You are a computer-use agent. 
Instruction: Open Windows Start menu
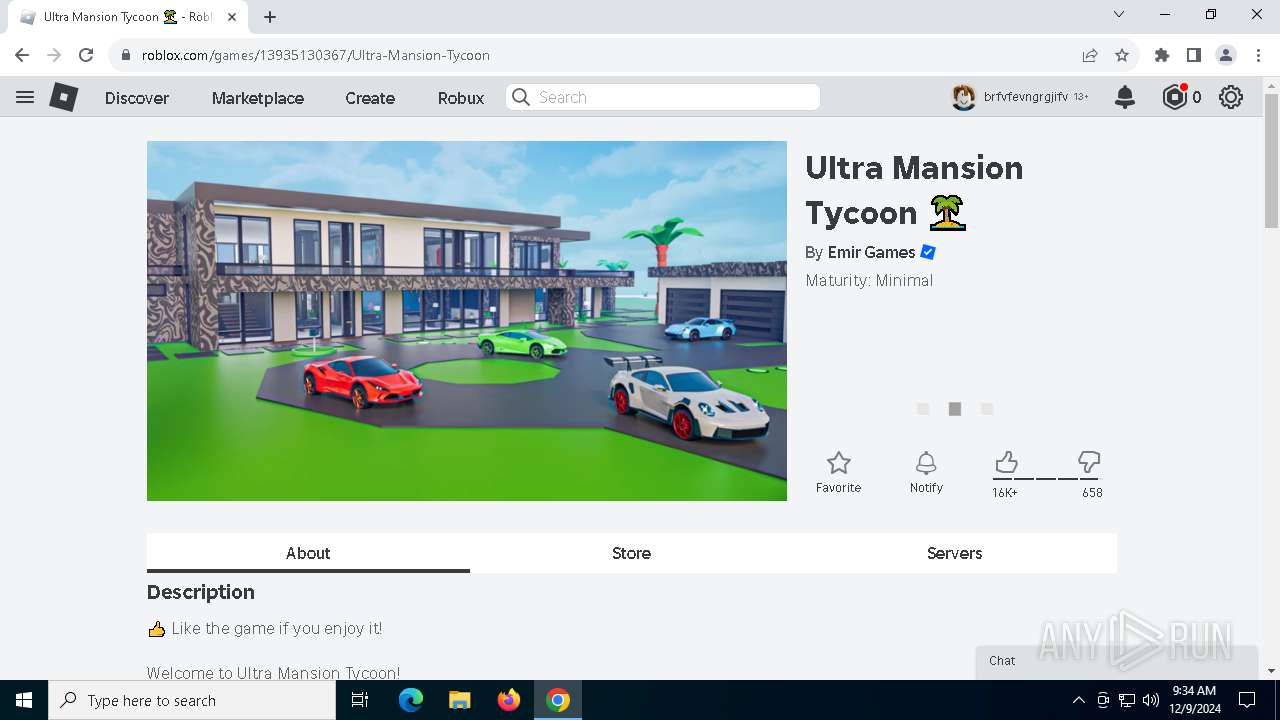pyautogui.click(x=24, y=700)
